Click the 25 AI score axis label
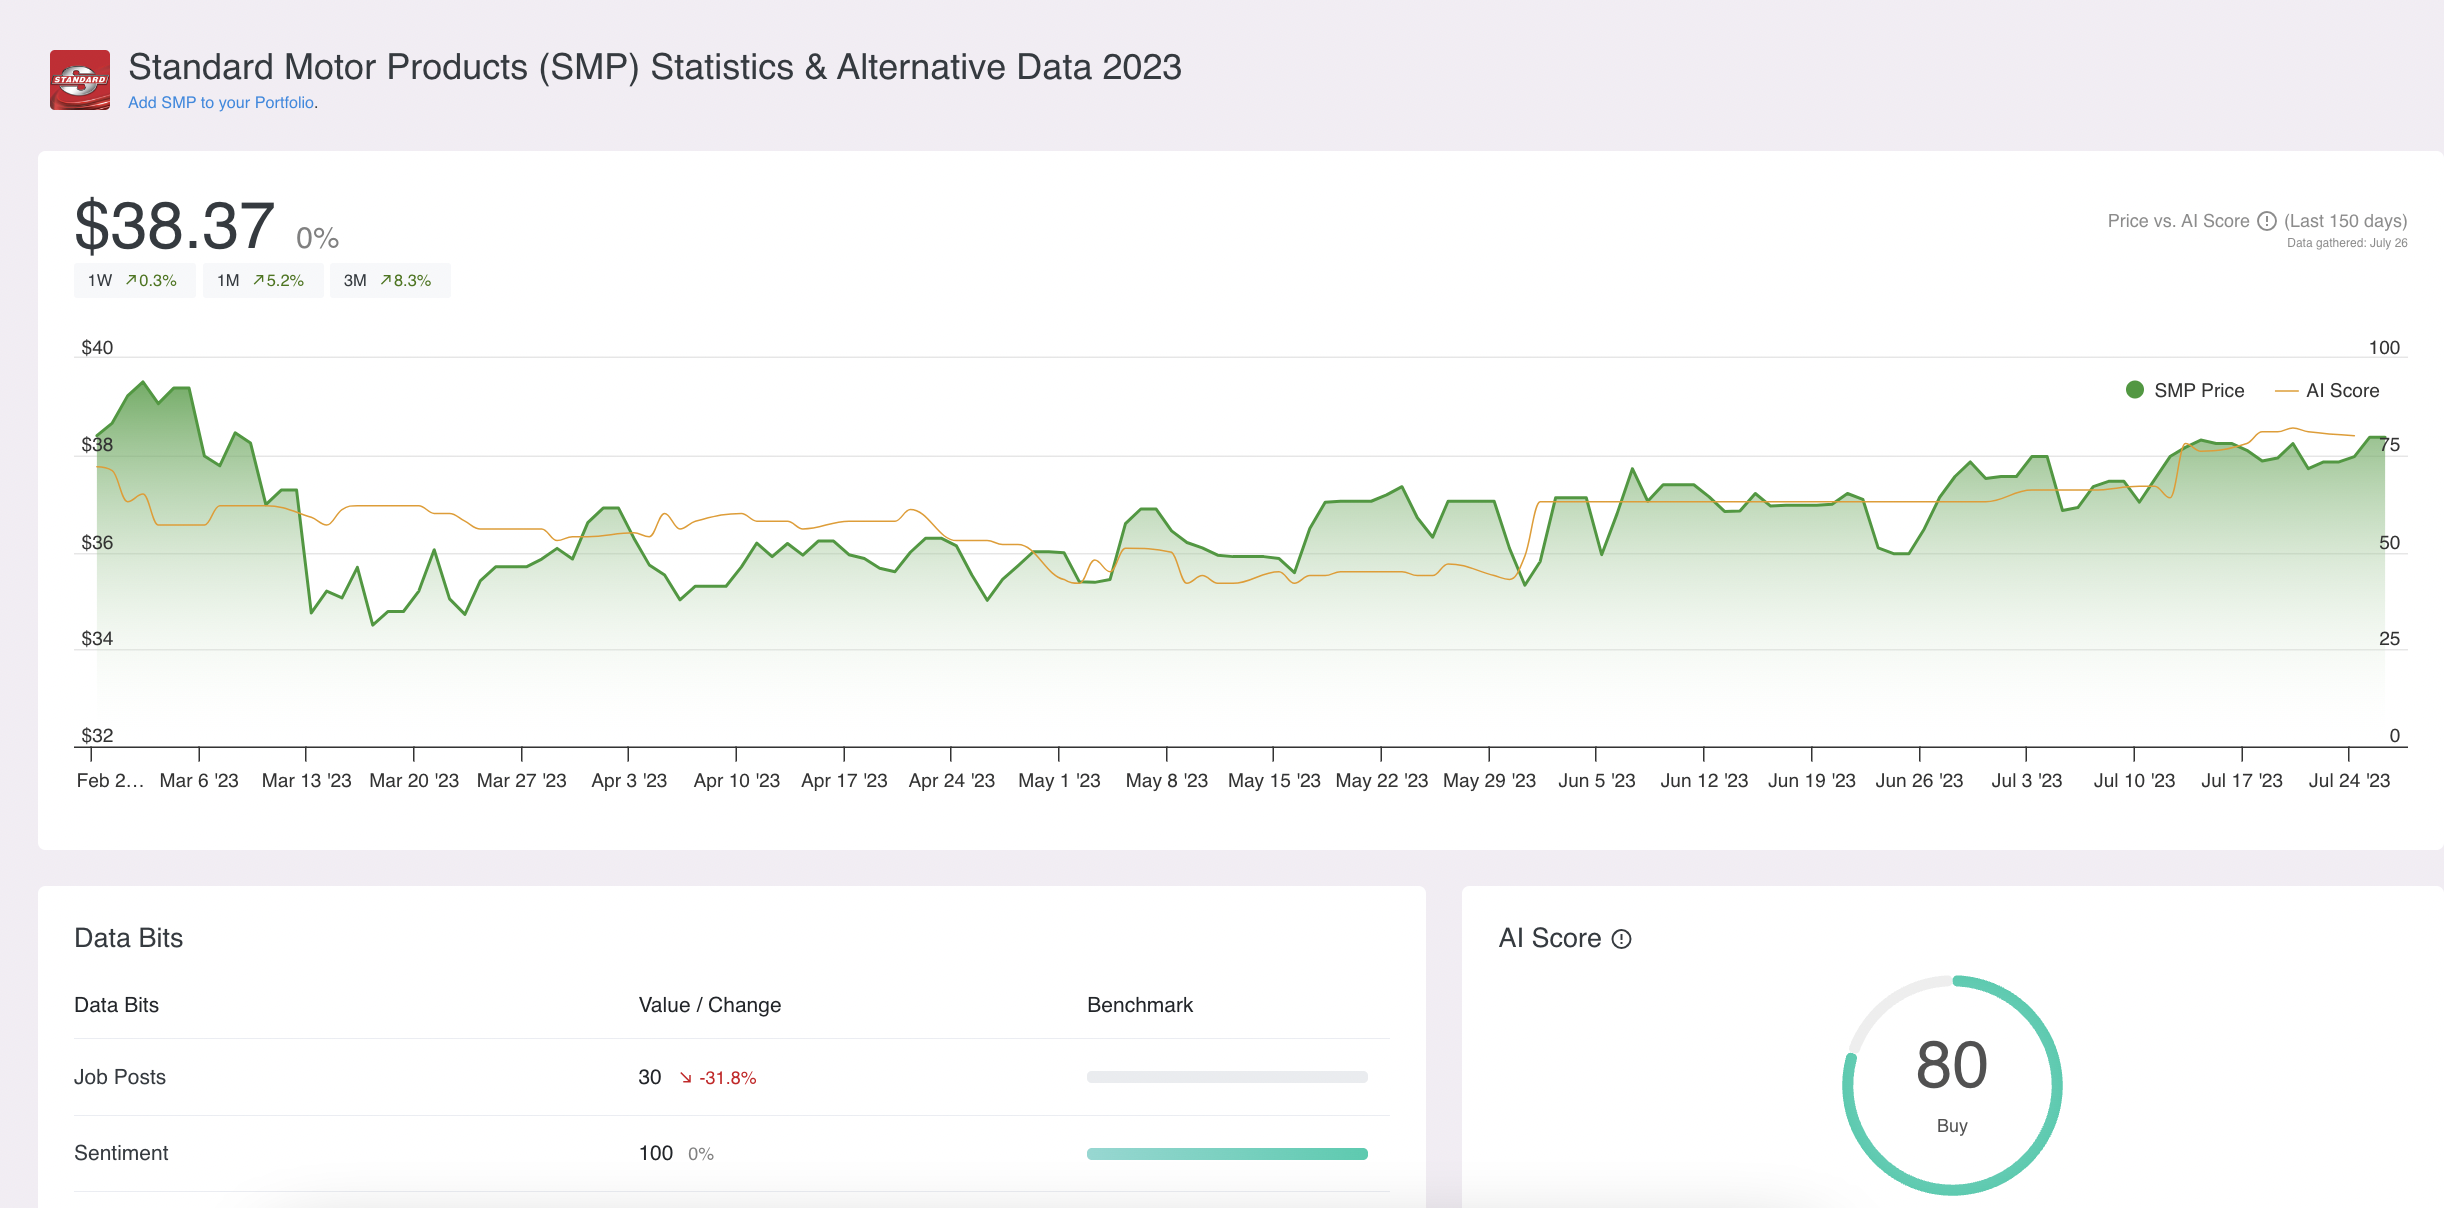This screenshot has height=1208, width=2444. [x=2389, y=639]
